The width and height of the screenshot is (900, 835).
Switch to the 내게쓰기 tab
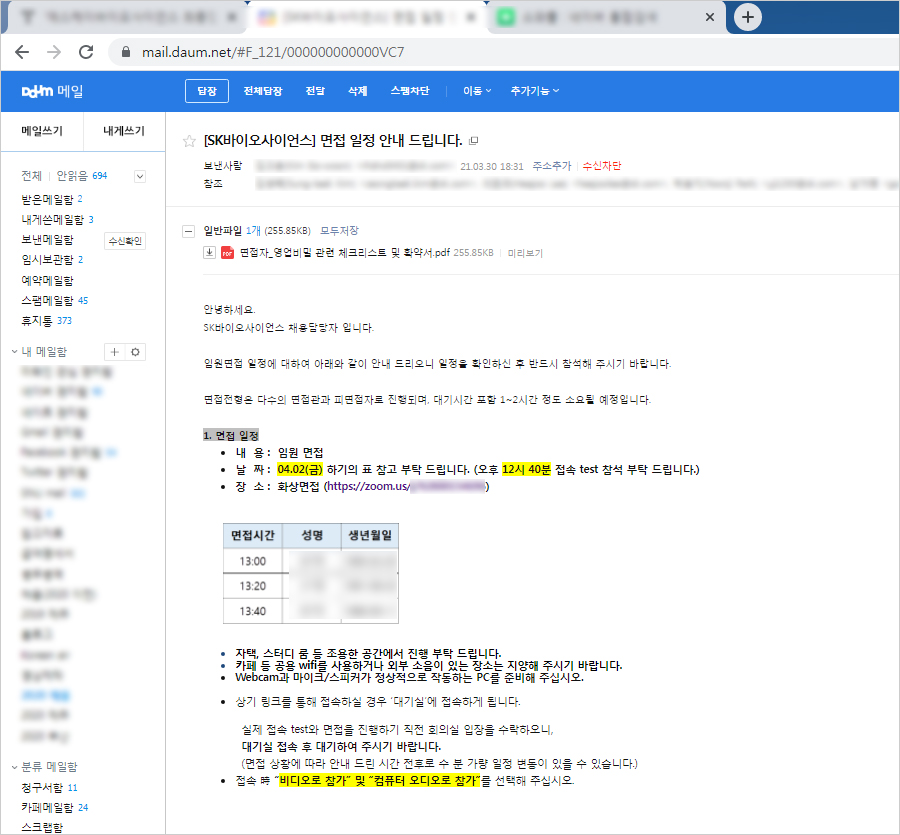tap(124, 131)
